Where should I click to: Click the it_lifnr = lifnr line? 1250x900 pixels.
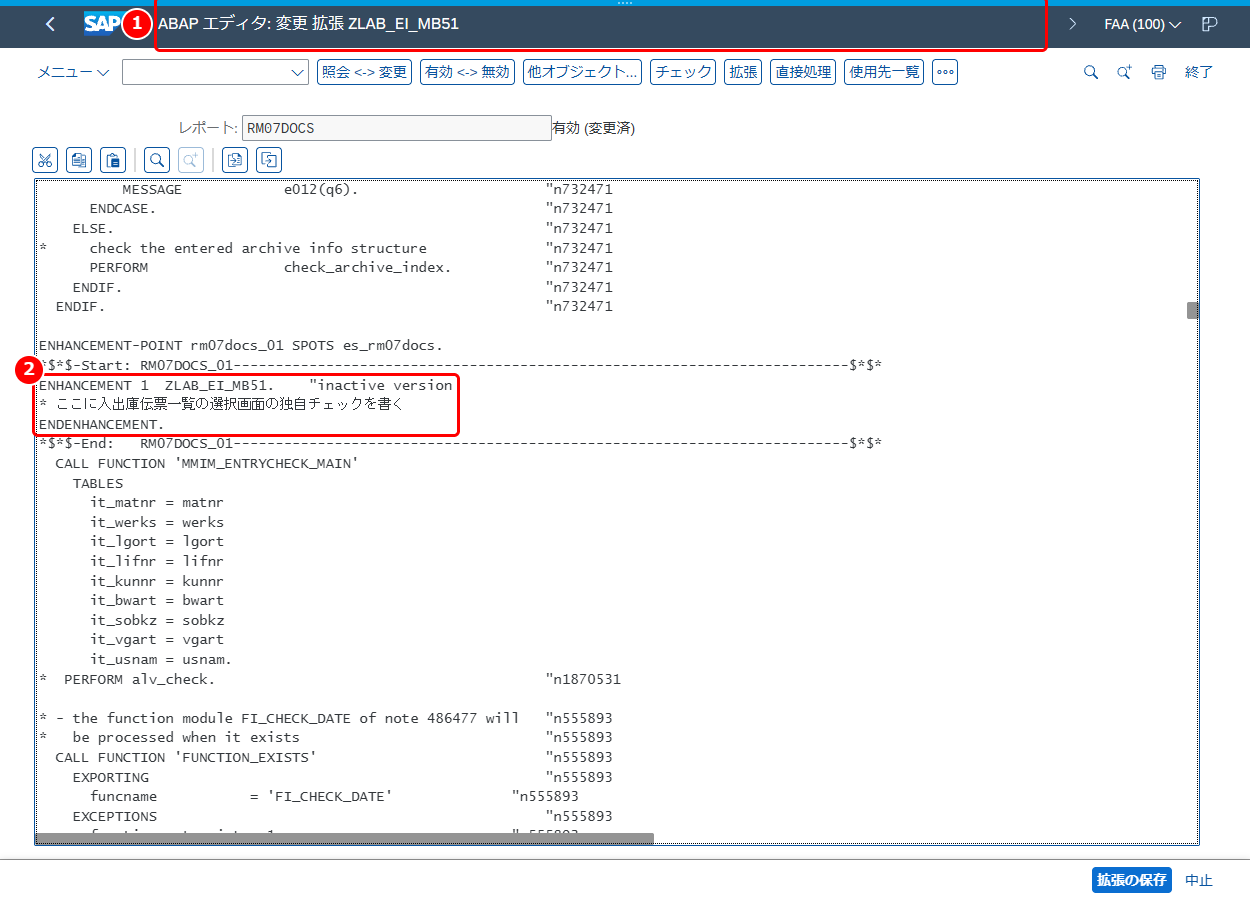click(157, 561)
